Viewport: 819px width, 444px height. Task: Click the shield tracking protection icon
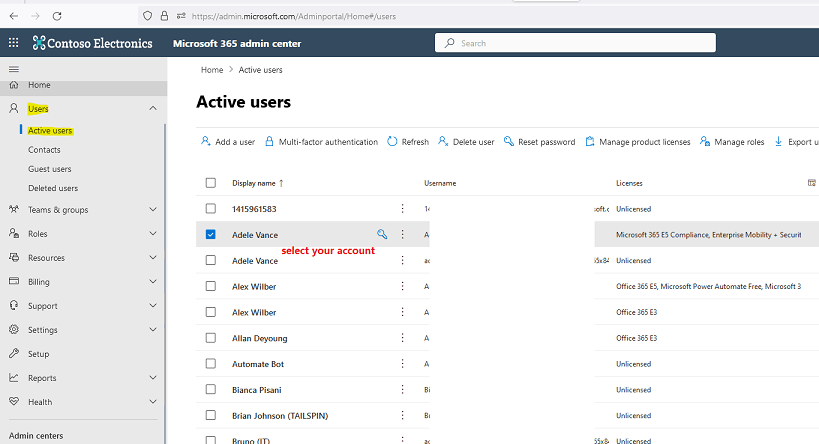[148, 16]
